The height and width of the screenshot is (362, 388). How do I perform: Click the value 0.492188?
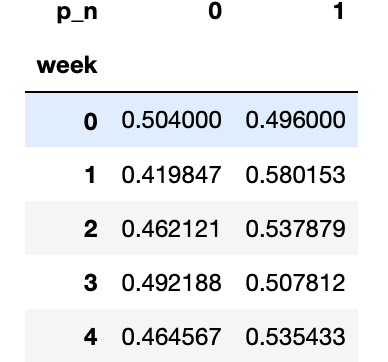point(171,283)
